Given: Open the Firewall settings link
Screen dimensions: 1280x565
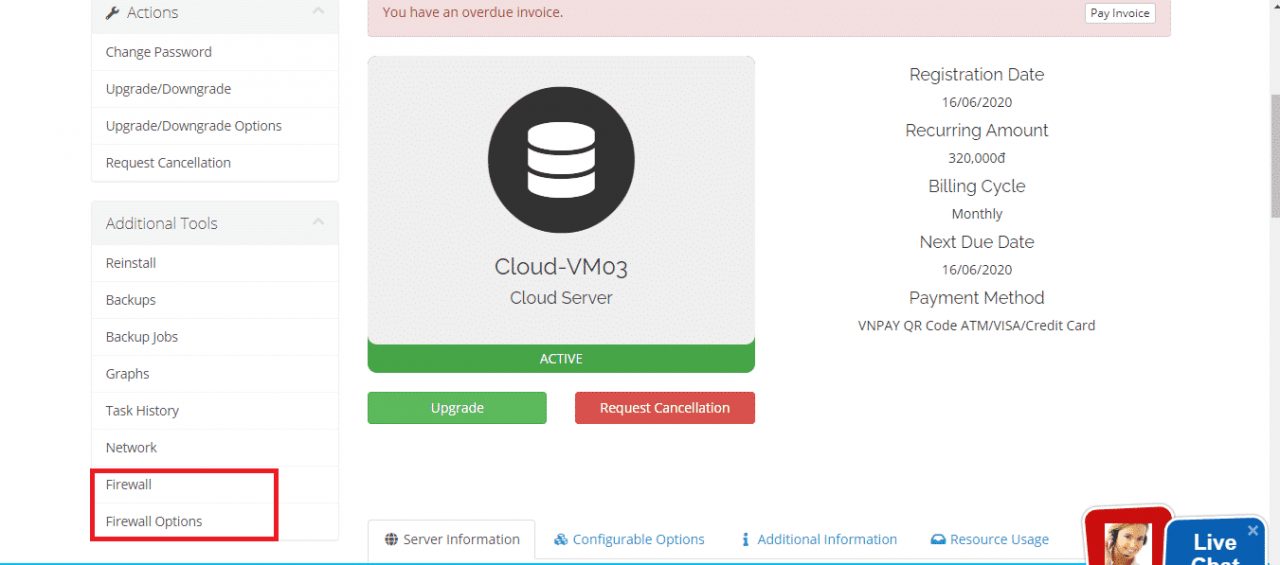Looking at the screenshot, I should point(129,484).
